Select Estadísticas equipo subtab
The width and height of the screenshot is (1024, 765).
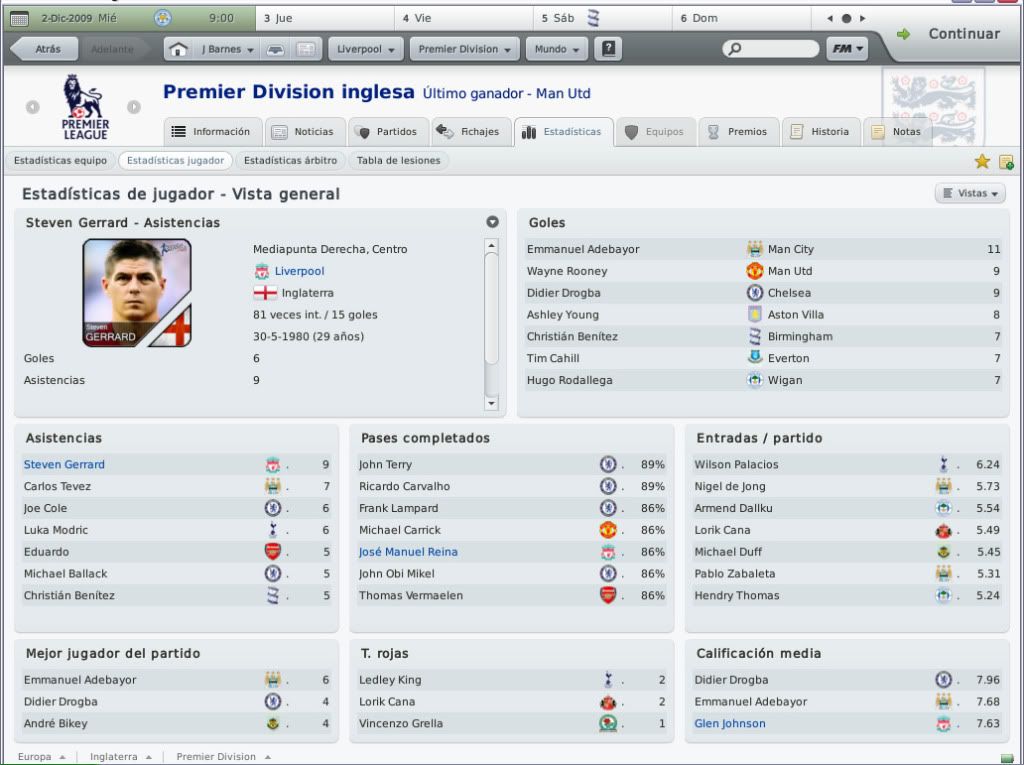60,161
